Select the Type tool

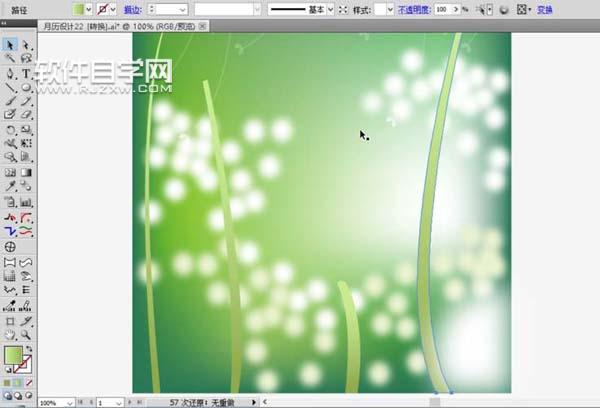pos(26,73)
